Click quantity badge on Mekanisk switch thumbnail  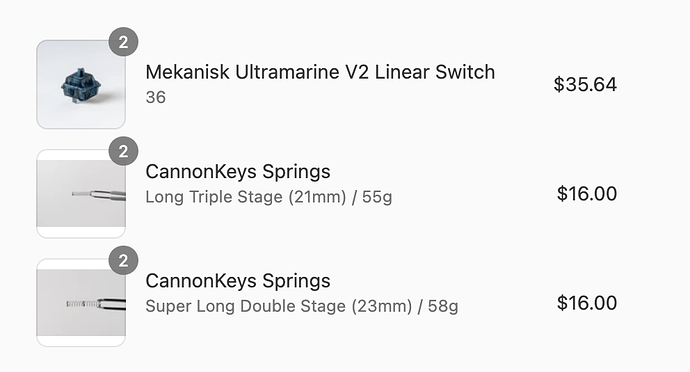pos(124,42)
